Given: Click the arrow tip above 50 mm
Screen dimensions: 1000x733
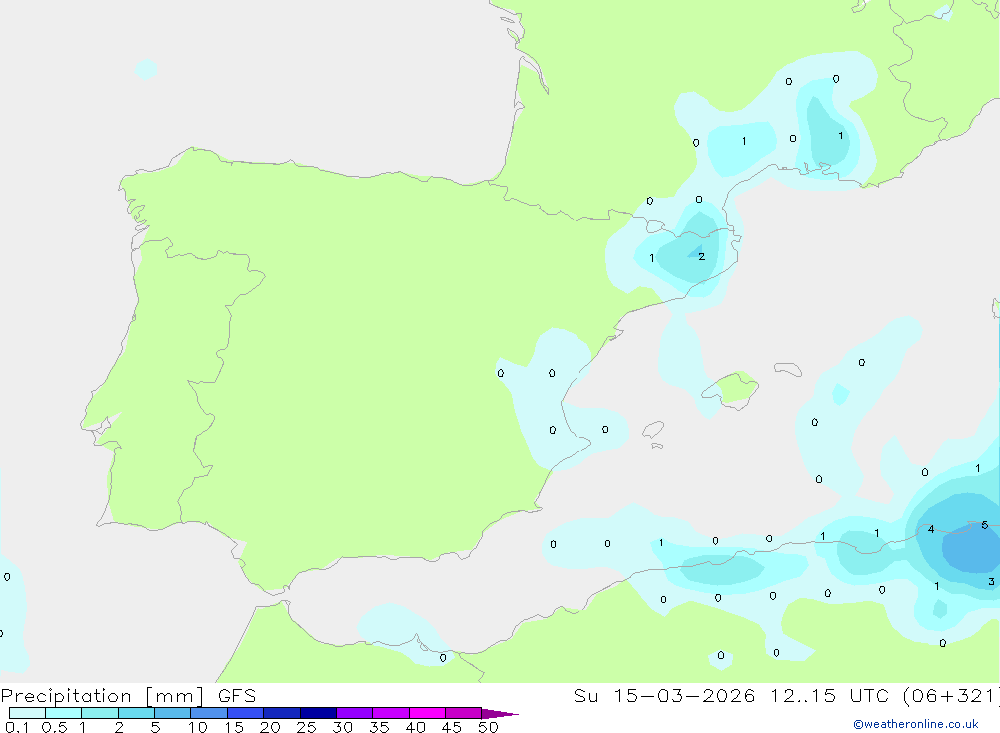Looking at the screenshot, I should (501, 714).
